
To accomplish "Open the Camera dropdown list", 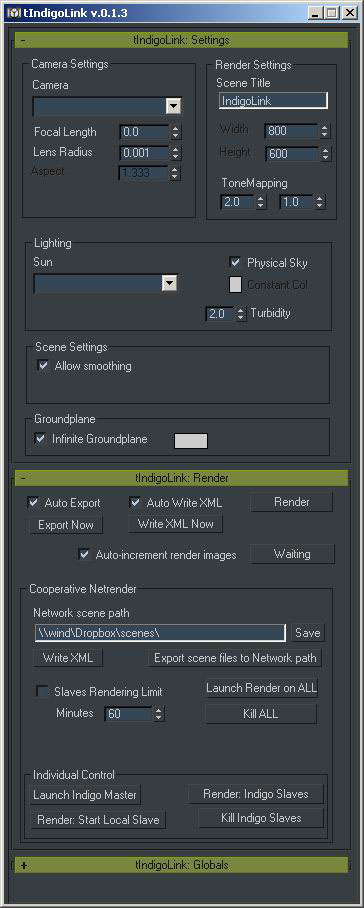I will click(173, 106).
